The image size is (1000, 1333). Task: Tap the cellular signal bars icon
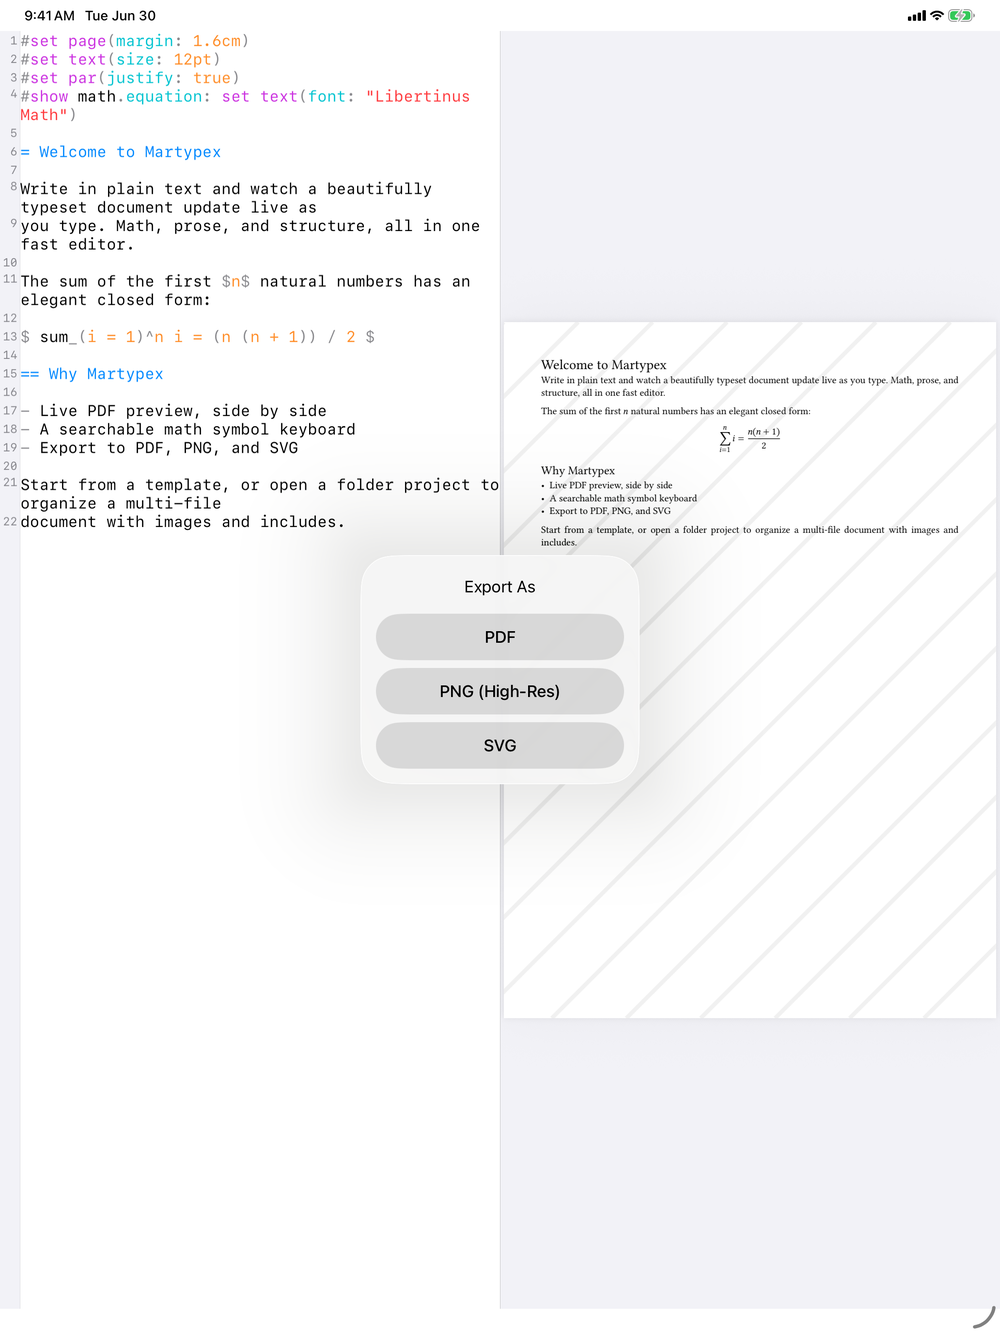[x=917, y=16]
